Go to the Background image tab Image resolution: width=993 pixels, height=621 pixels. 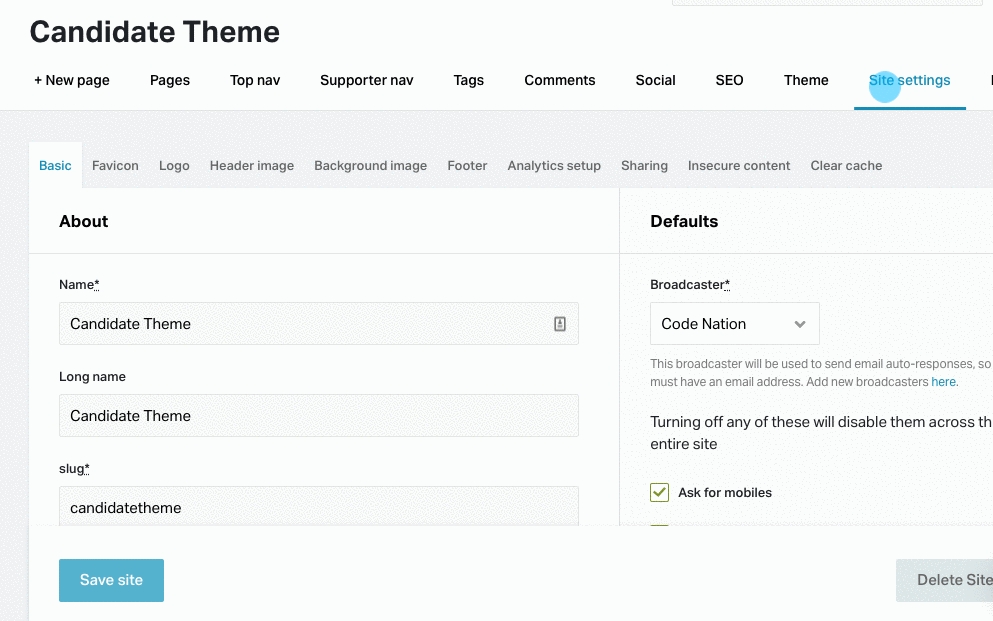370,166
